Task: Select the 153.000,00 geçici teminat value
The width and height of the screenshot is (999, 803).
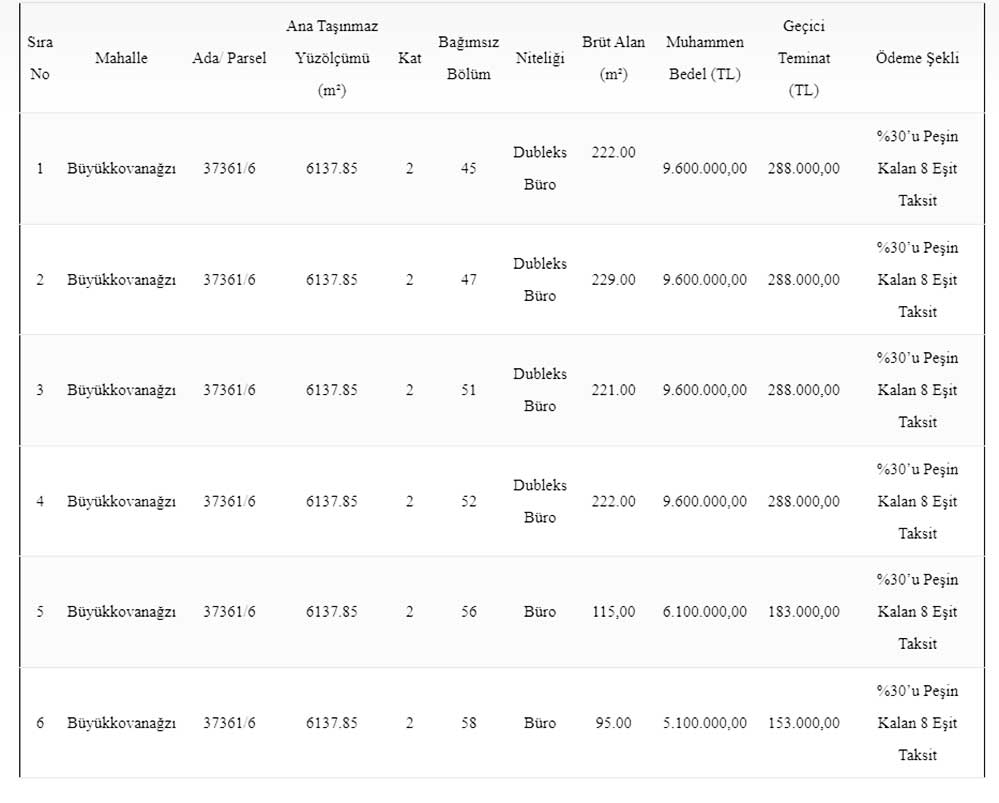Action: point(803,723)
